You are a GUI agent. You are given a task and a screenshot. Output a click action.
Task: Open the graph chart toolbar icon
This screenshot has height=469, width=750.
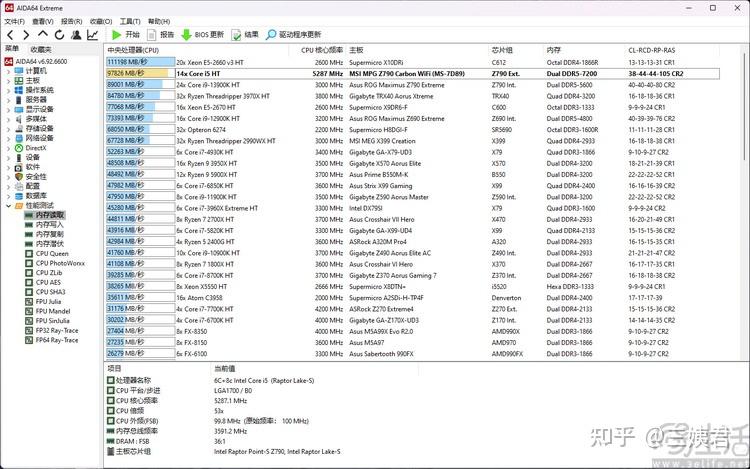[92, 35]
